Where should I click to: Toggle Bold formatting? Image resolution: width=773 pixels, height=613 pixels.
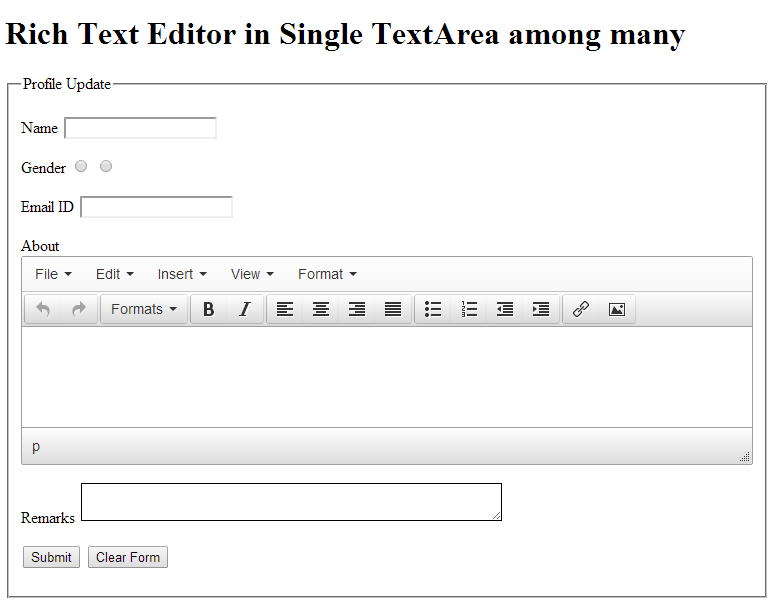209,309
